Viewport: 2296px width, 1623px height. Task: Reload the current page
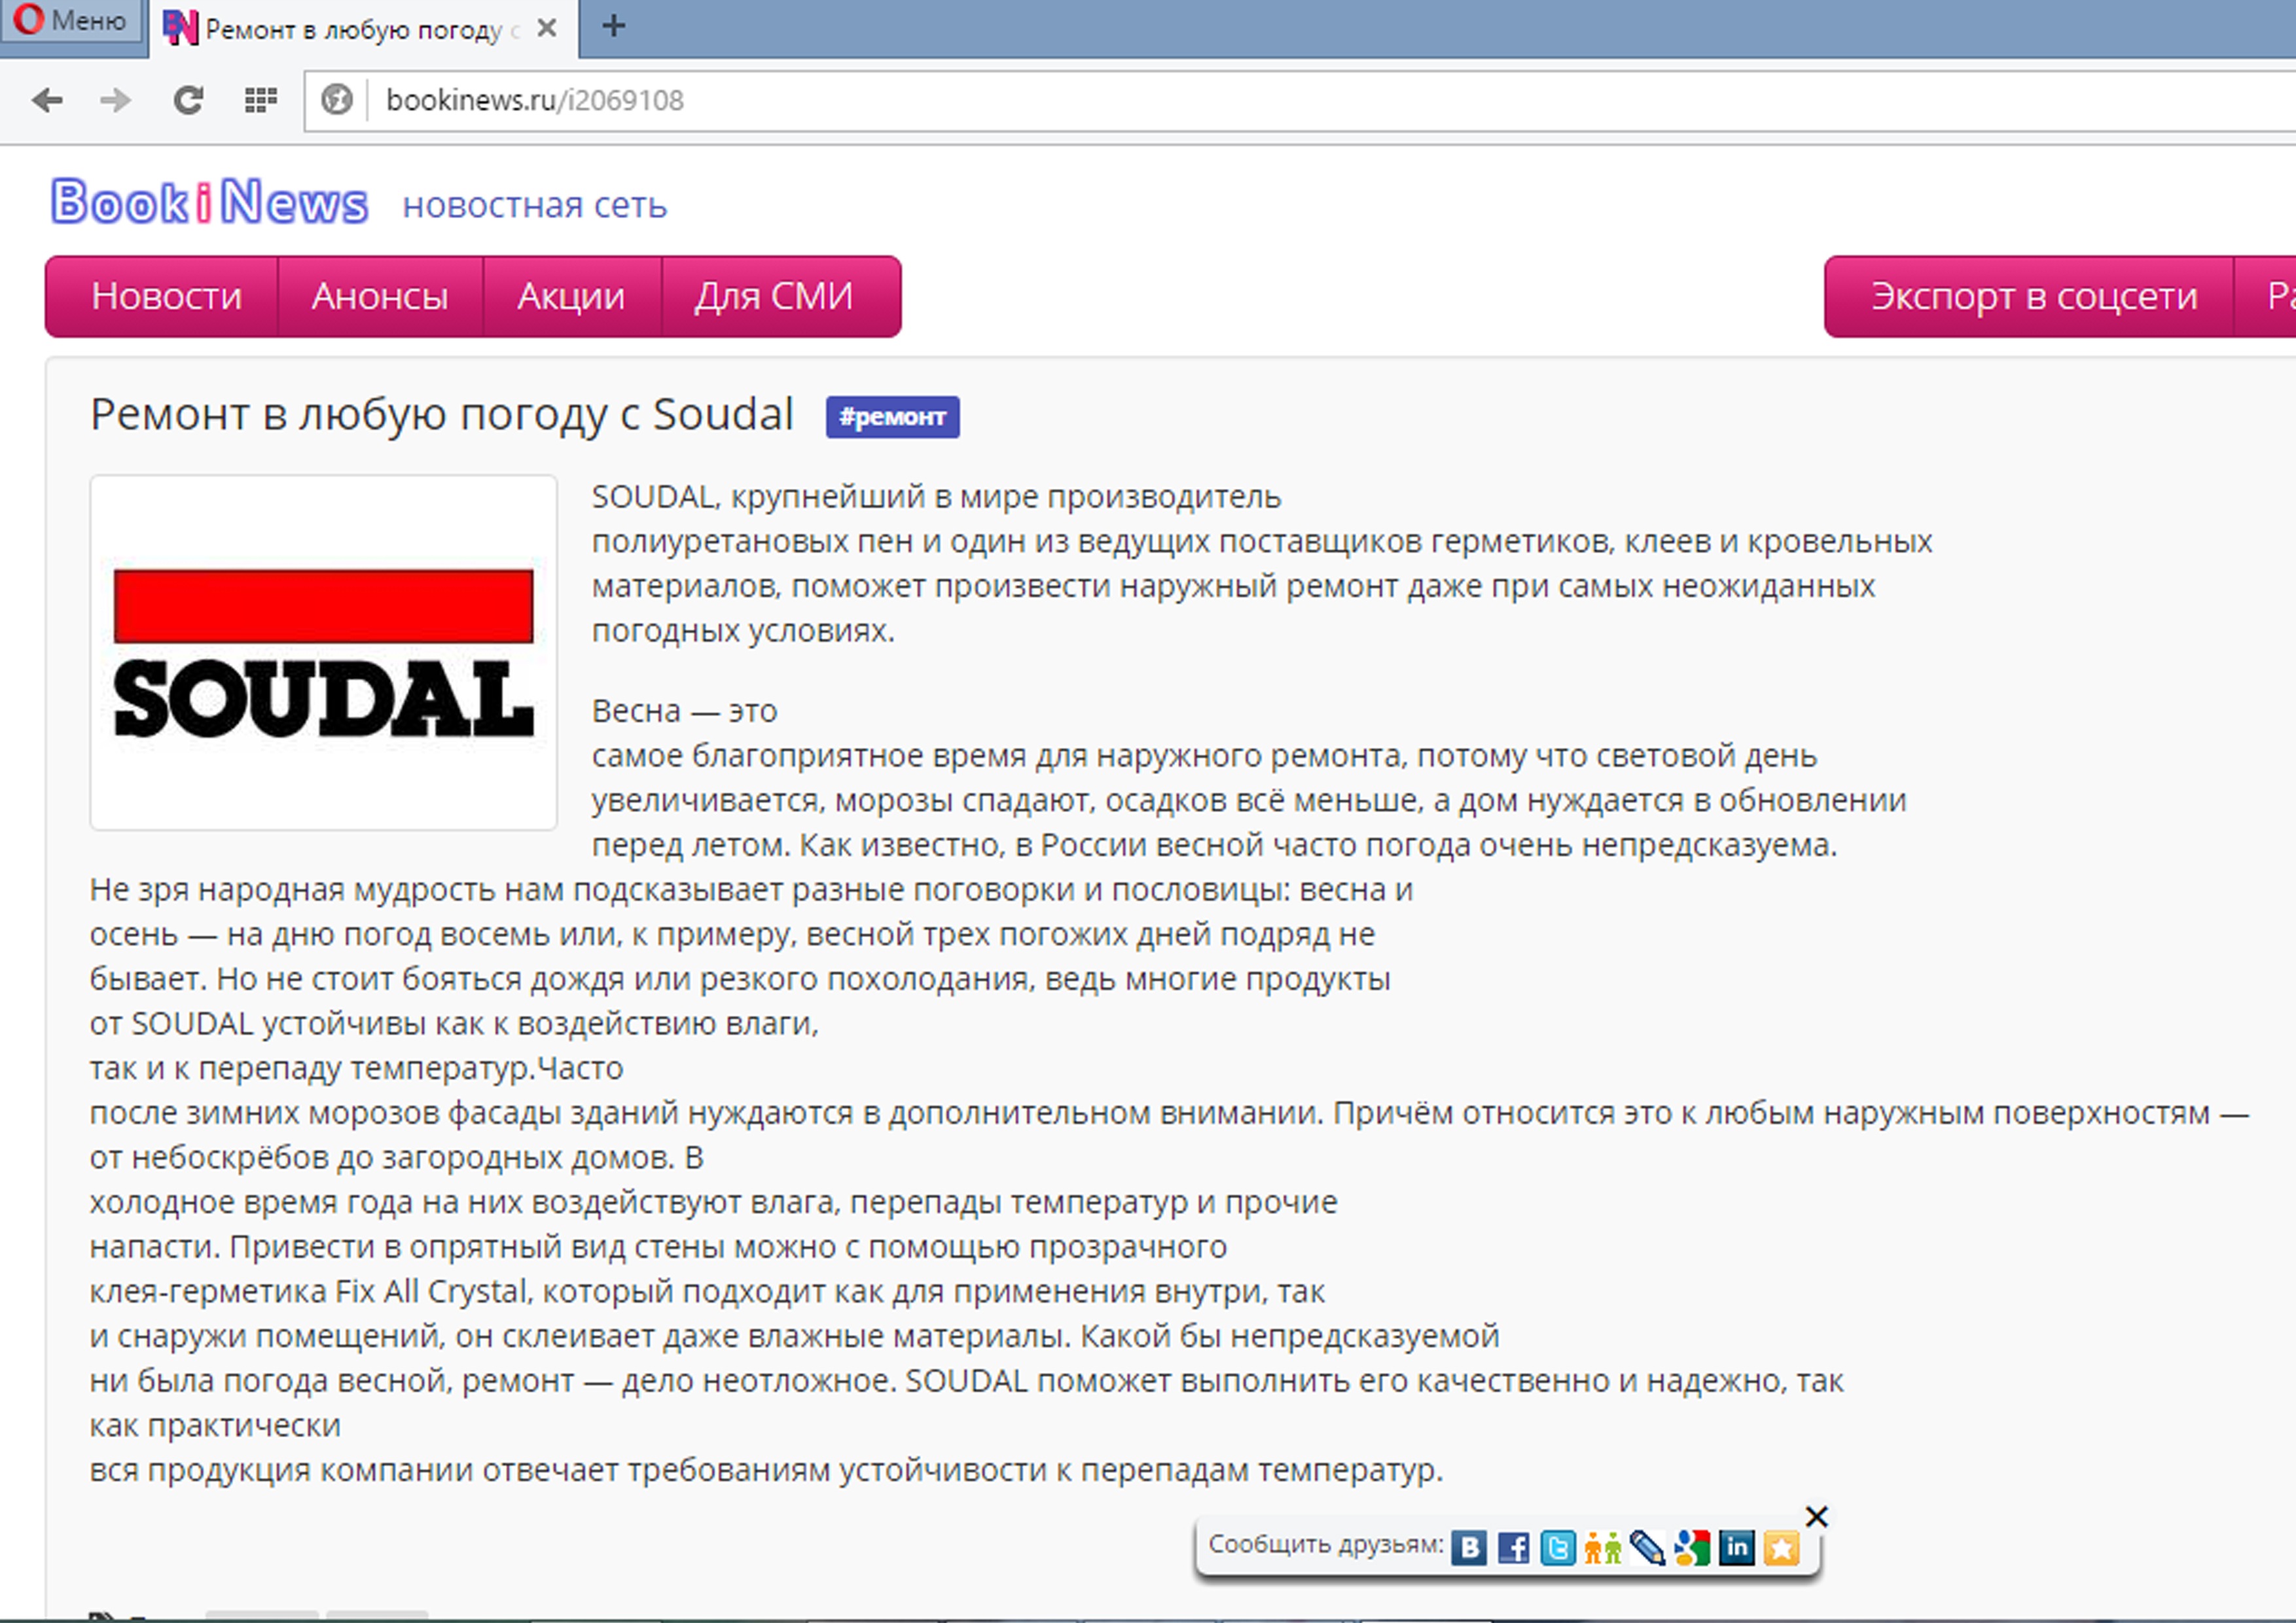point(188,100)
